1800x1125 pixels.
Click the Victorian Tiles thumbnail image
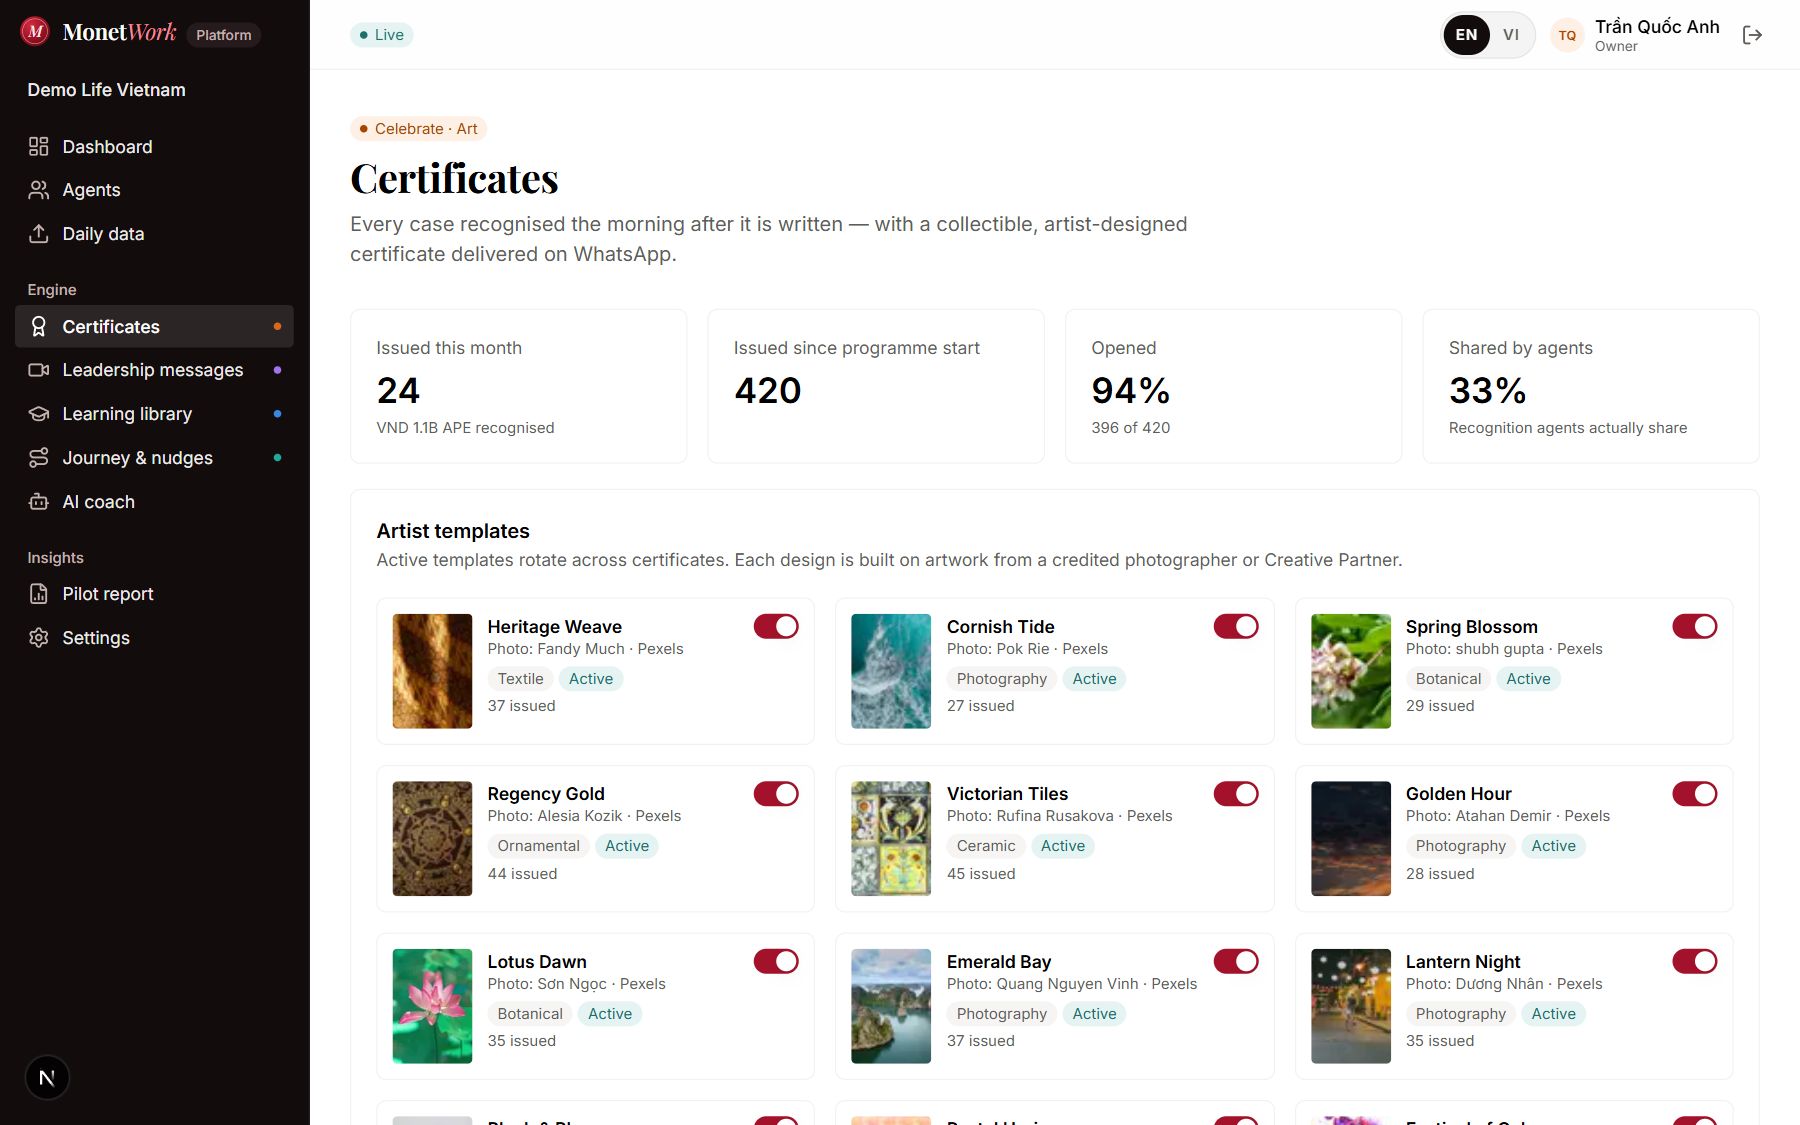click(891, 838)
